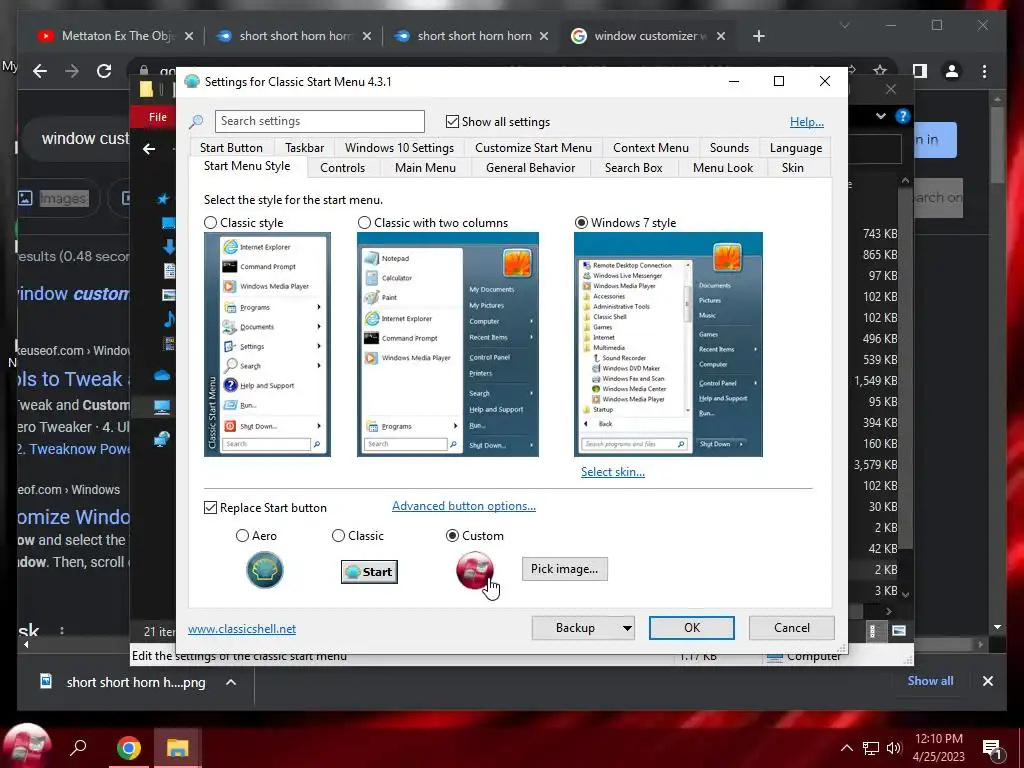Confirm settings with the OK button

tap(692, 628)
